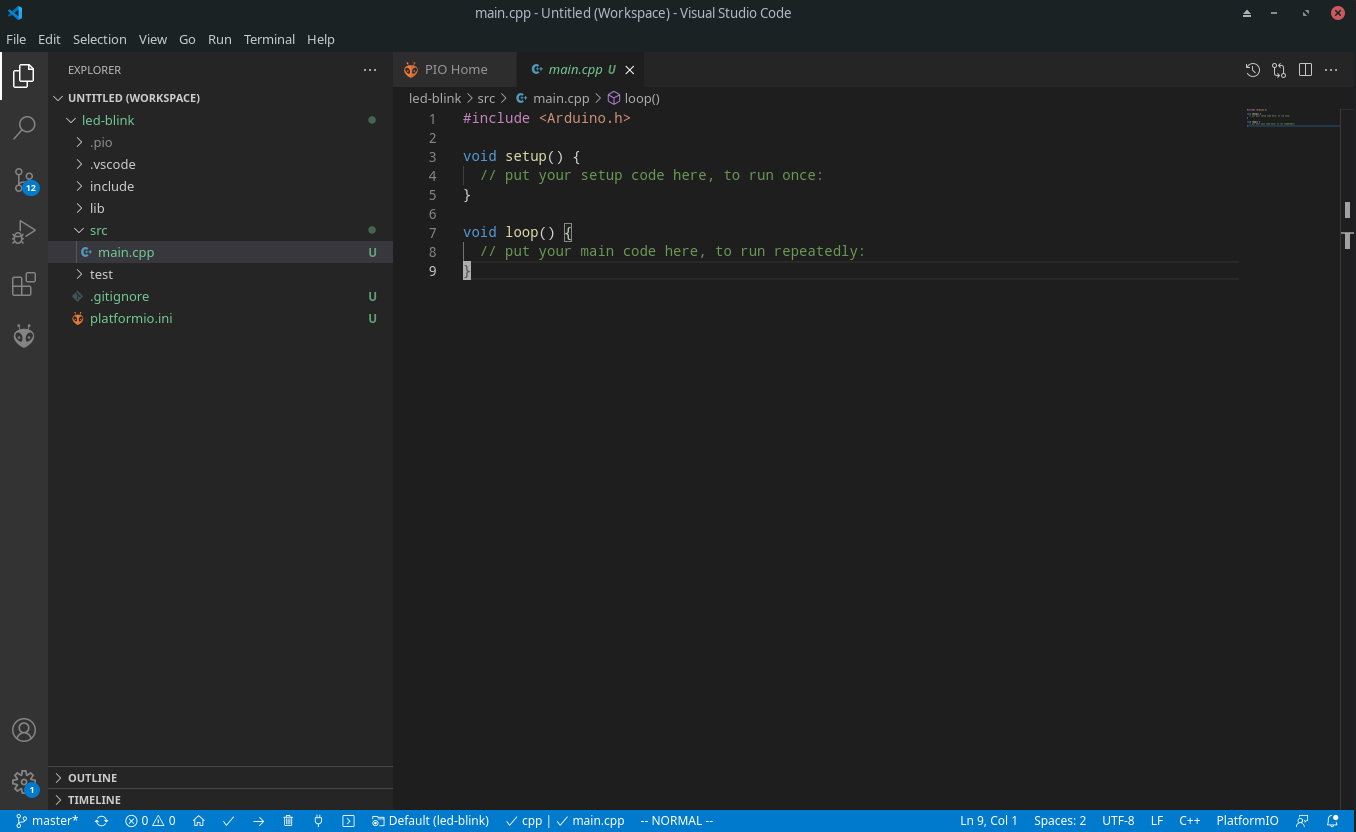Viewport: 1356px width, 832px height.
Task: Open timeline history icon in editor toolbar
Action: pyautogui.click(x=1252, y=70)
